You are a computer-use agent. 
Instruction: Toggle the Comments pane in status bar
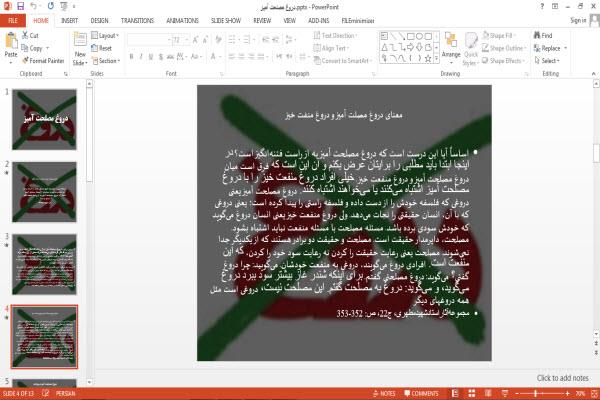pos(421,393)
